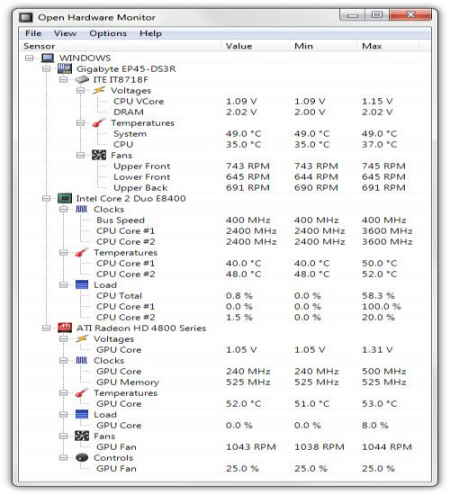Screen dimensions: 450x495
Task: Collapse ITE Voltages group
Action: 80,90
